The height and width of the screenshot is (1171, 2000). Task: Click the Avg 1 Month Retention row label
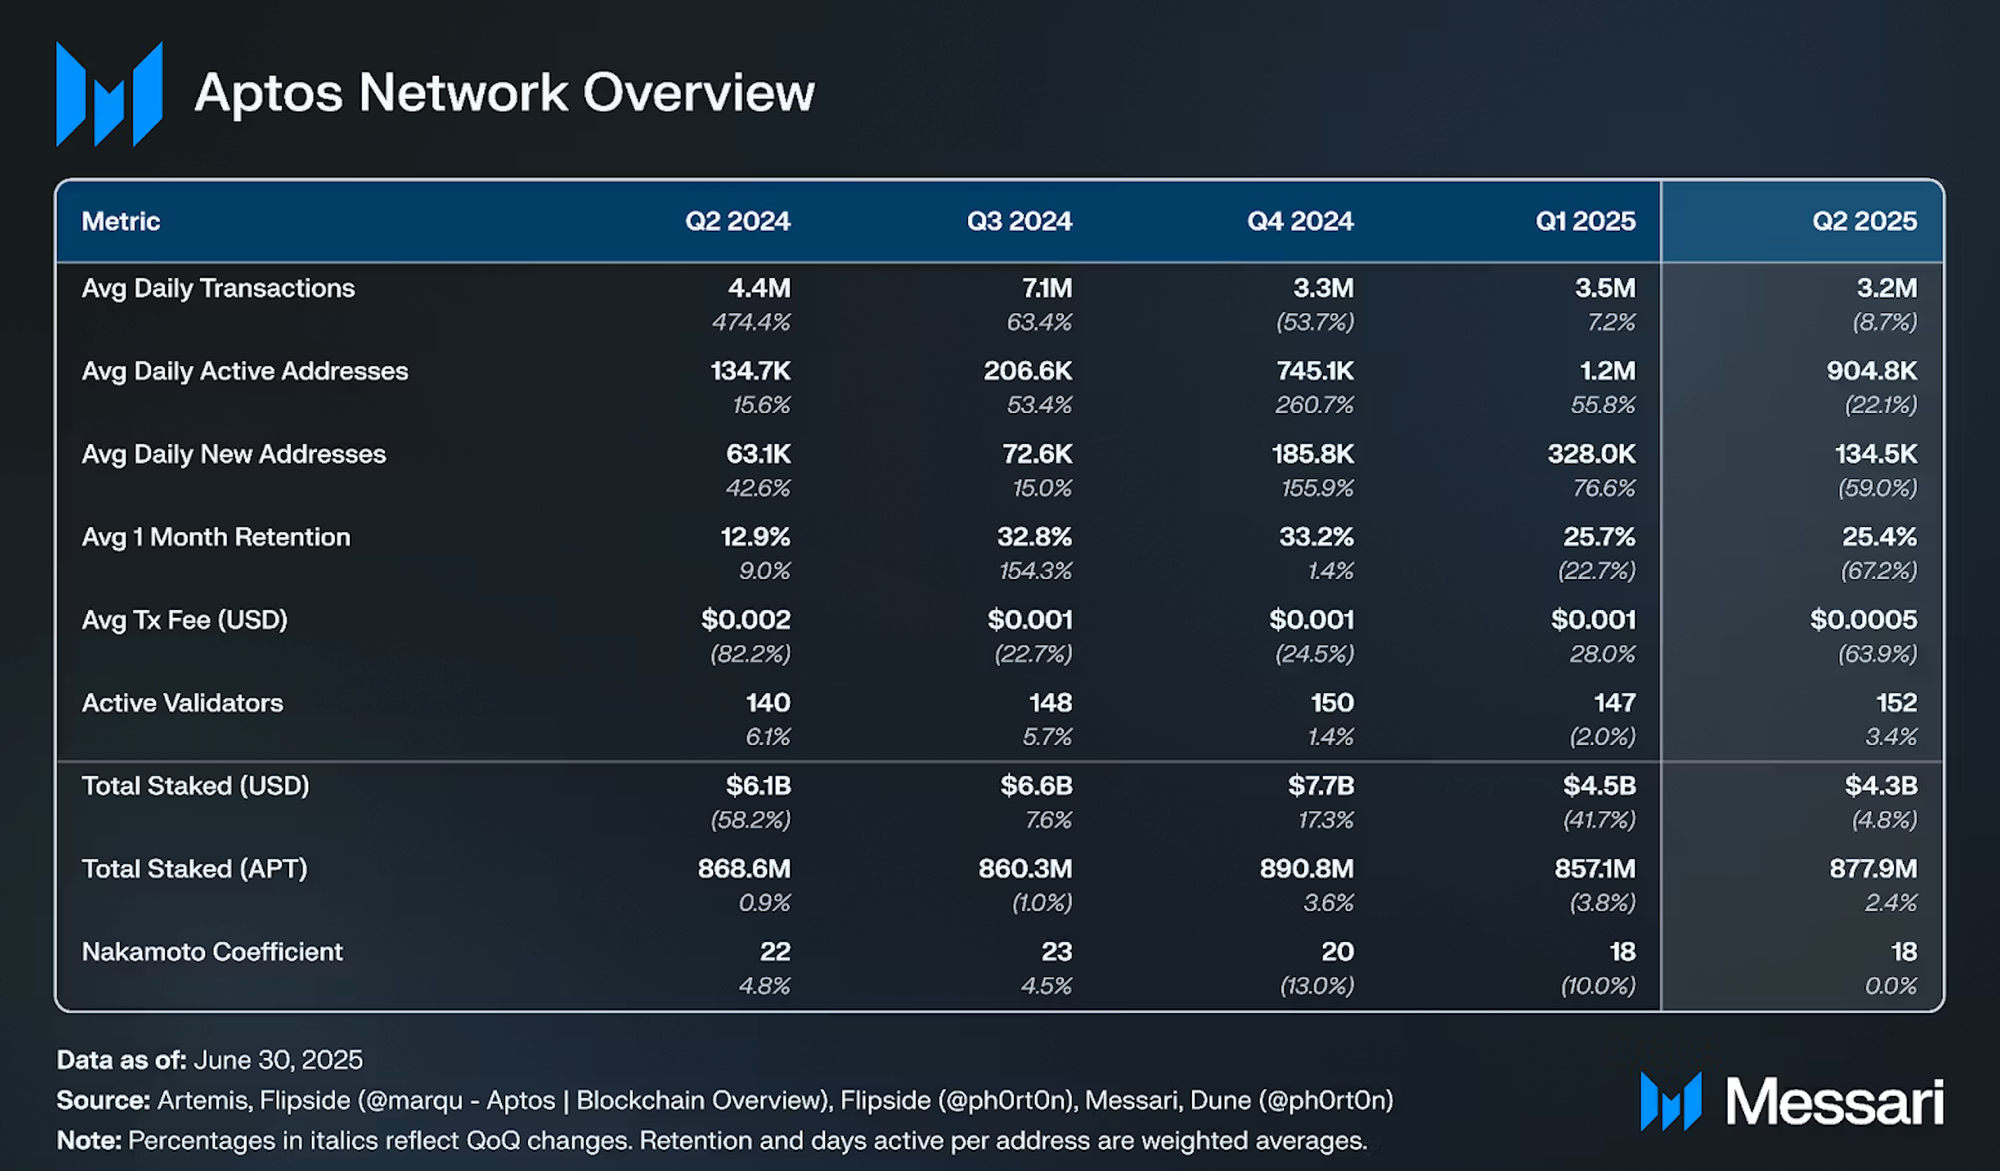[215, 537]
